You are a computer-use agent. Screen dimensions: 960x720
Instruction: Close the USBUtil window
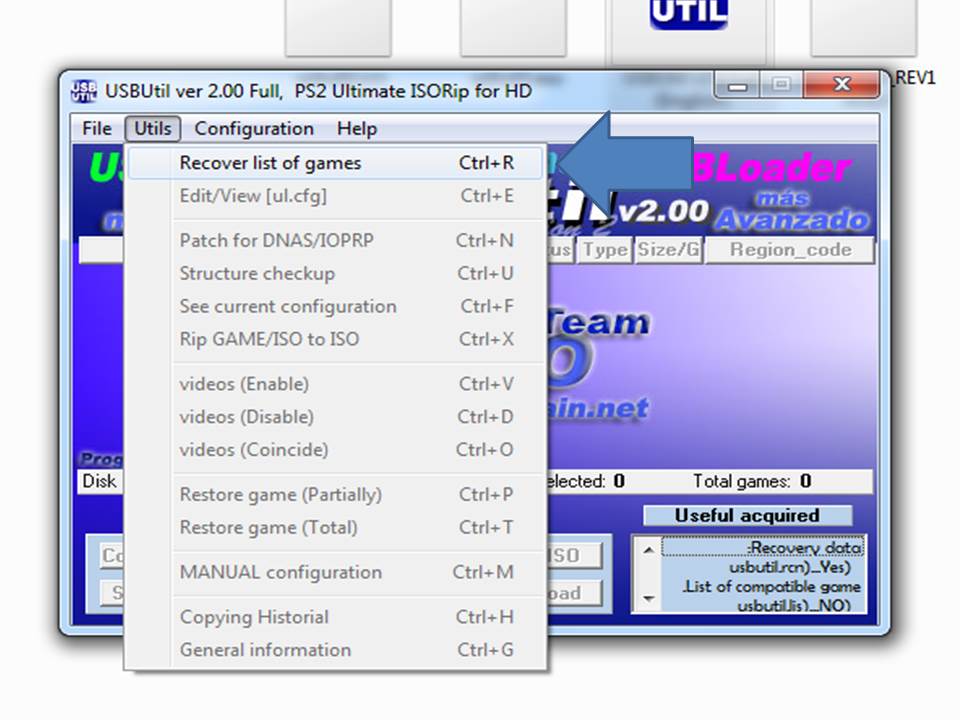tap(842, 84)
